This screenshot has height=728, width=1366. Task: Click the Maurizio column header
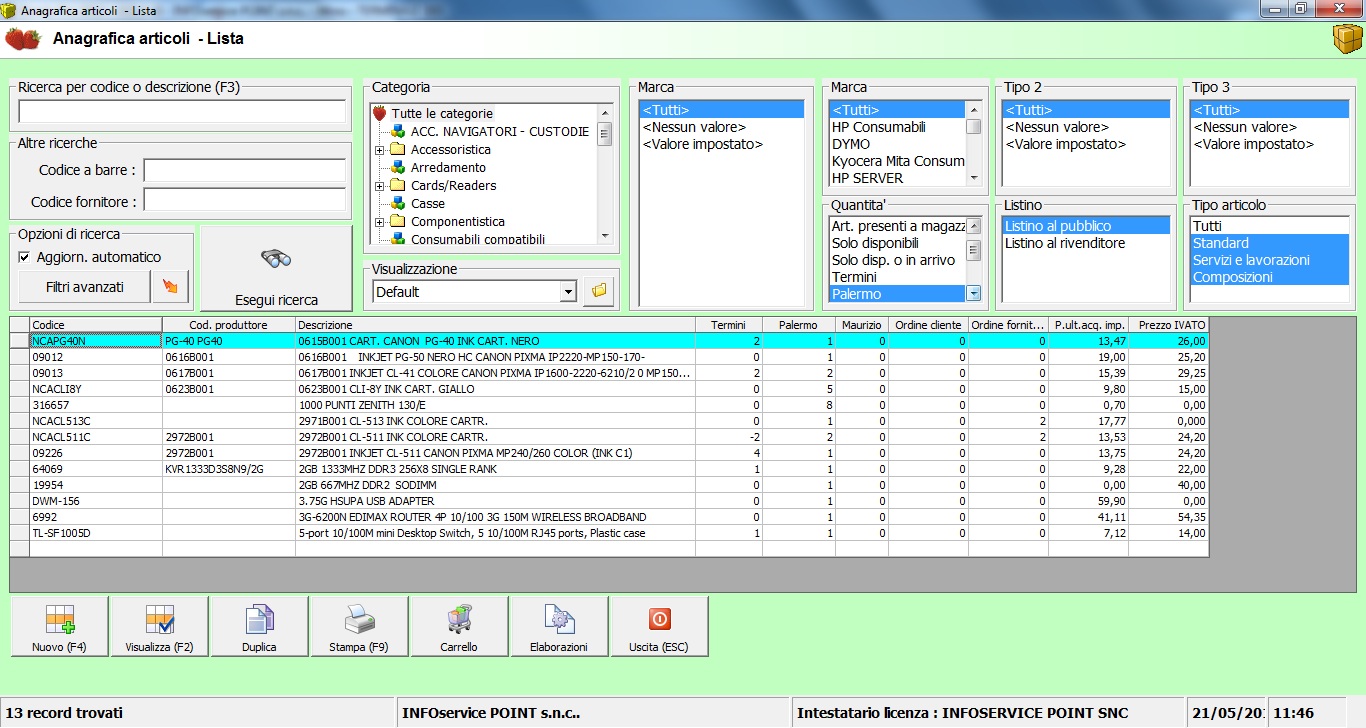[862, 325]
